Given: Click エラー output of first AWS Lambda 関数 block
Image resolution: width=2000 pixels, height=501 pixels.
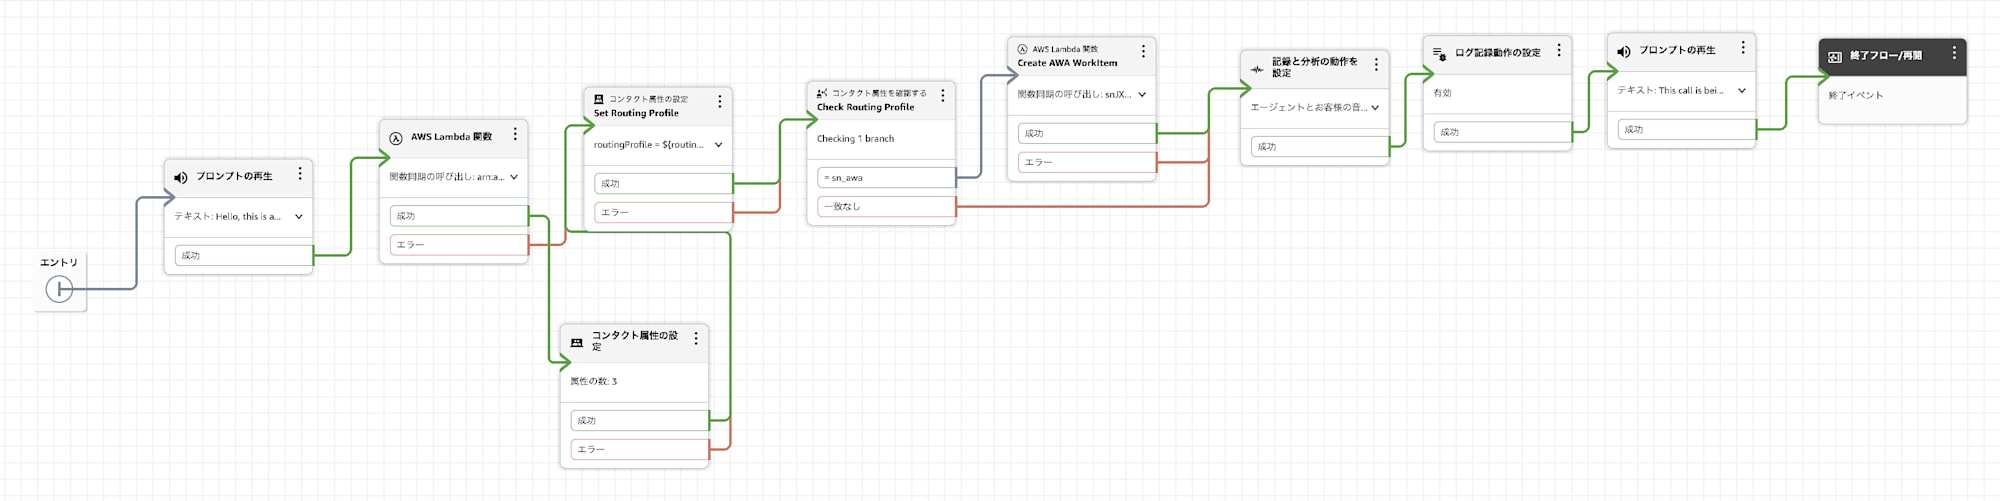Looking at the screenshot, I should (458, 245).
